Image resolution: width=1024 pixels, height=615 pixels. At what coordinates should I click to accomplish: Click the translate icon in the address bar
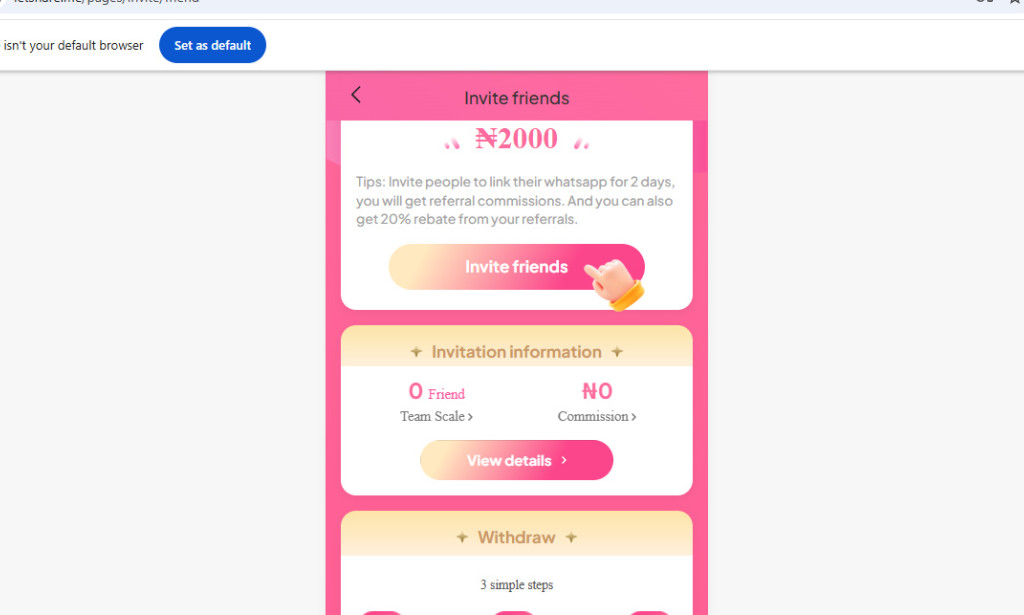985,3
